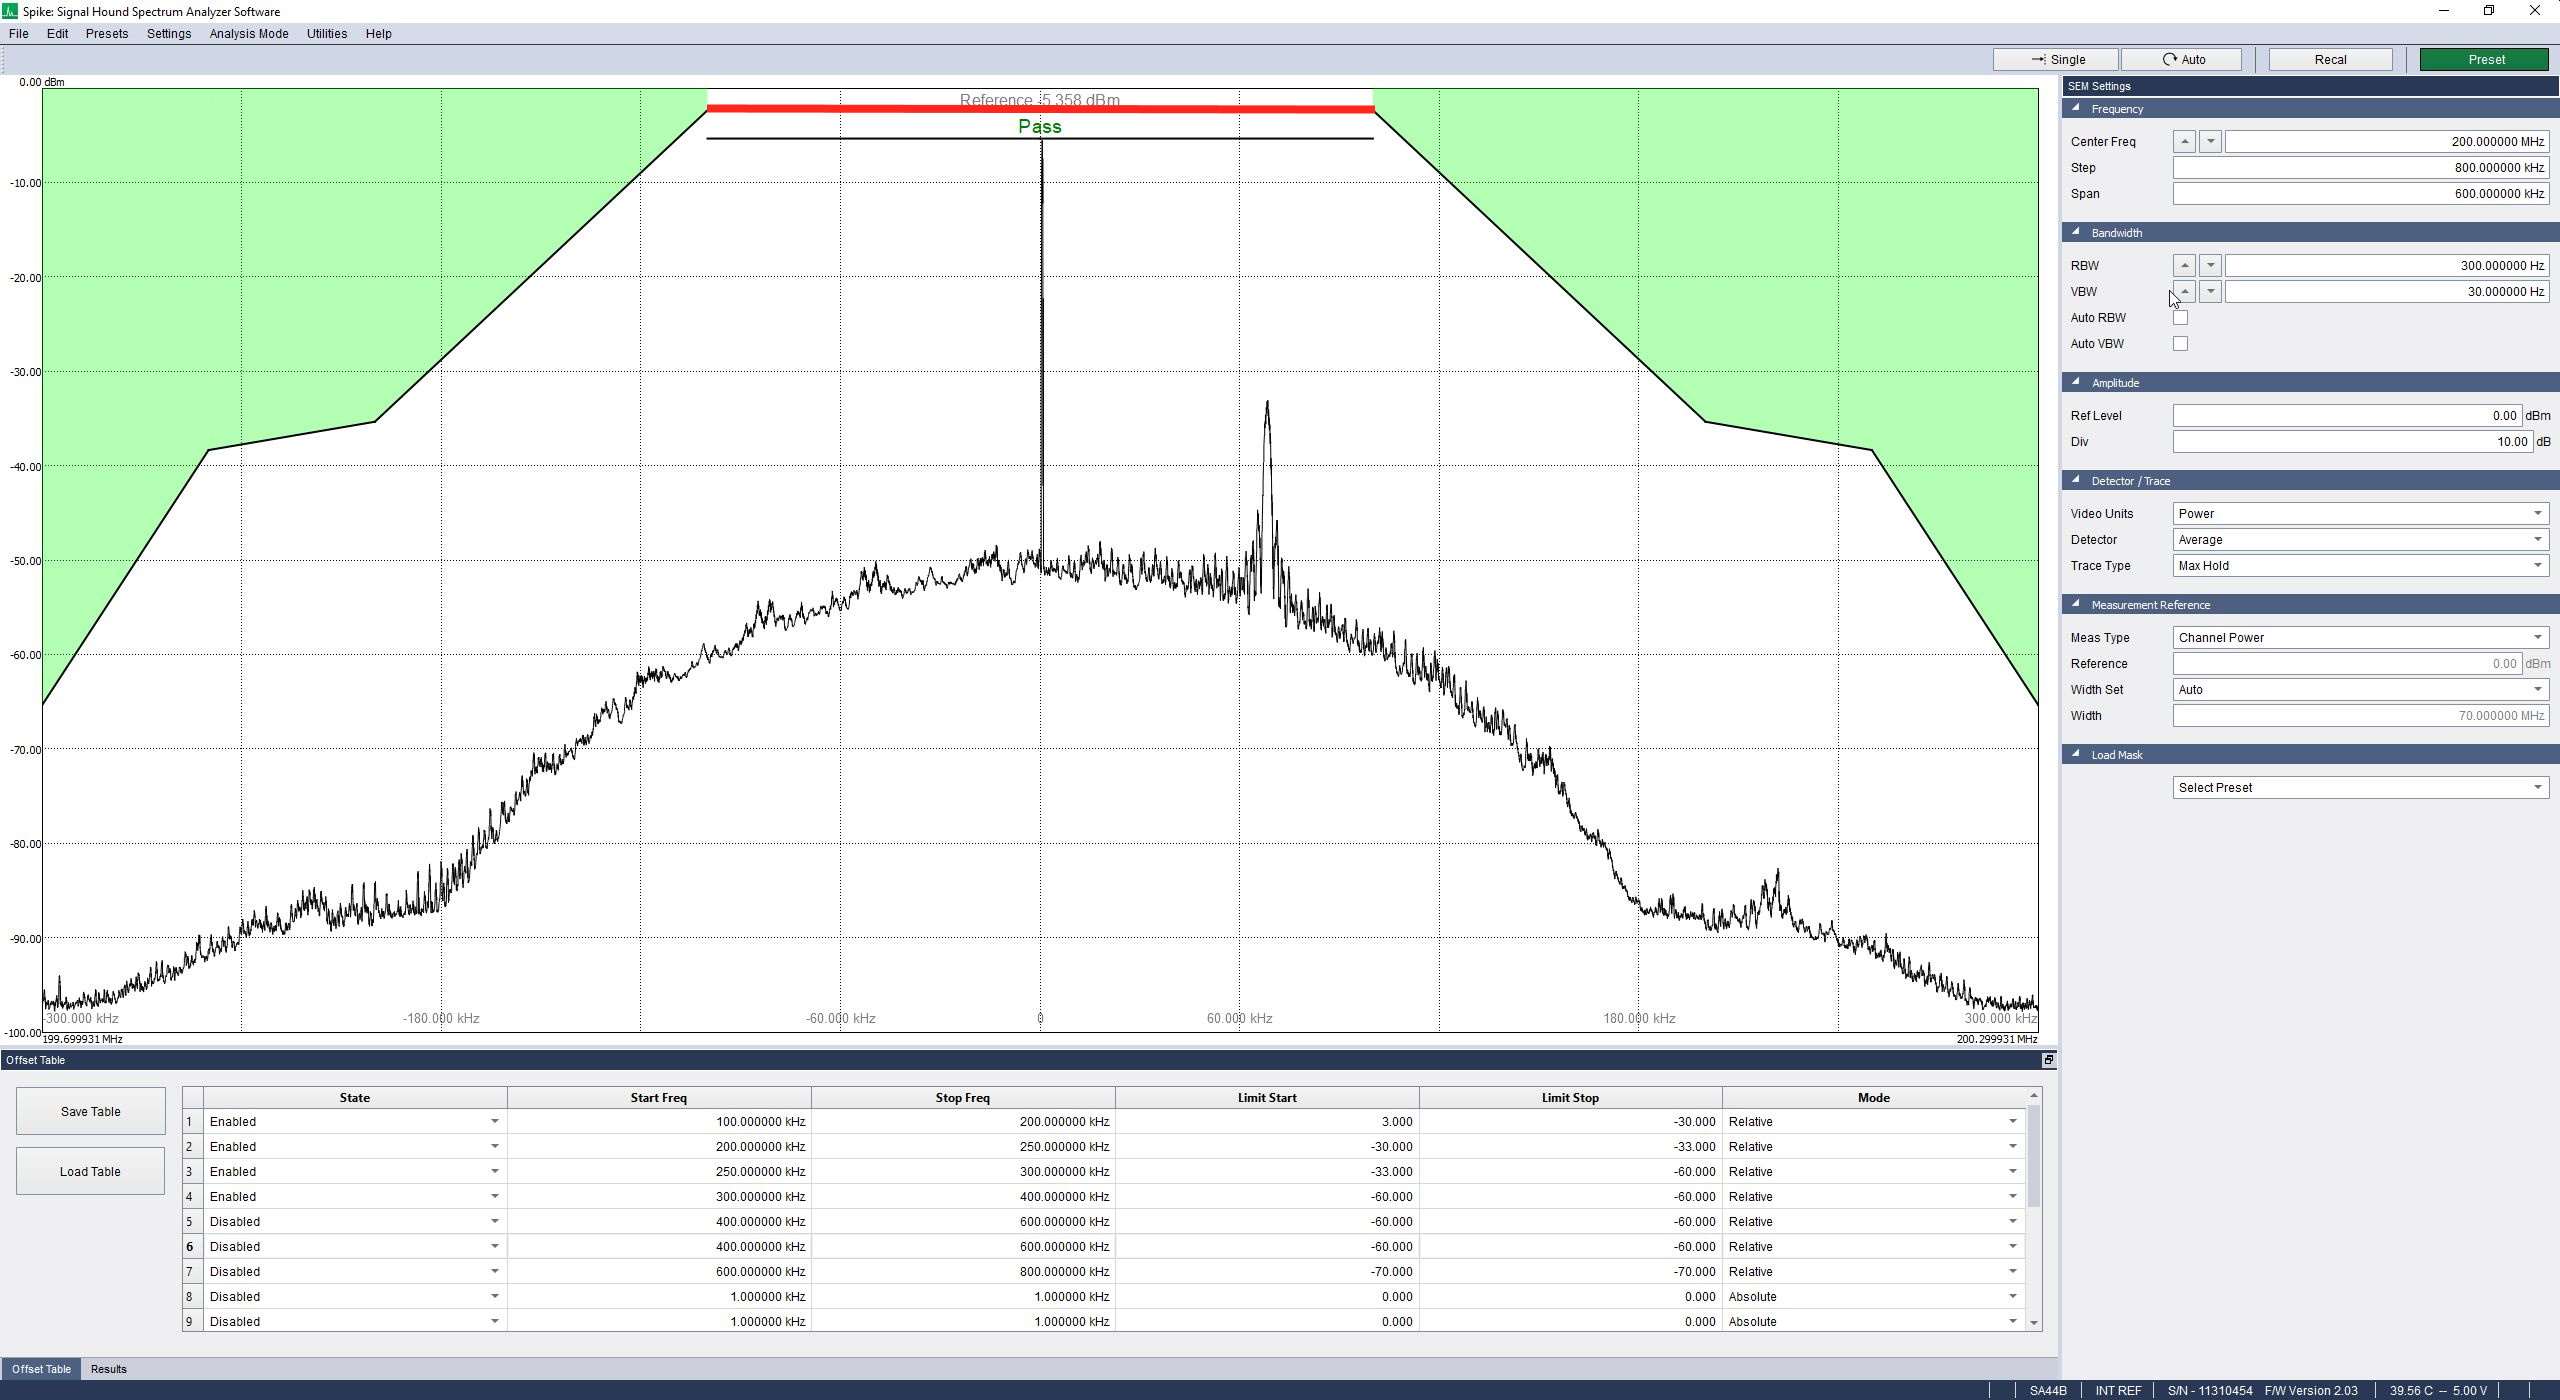2560x1400 pixels.
Task: Click Center Freq step-down arrow
Action: click(x=2210, y=142)
